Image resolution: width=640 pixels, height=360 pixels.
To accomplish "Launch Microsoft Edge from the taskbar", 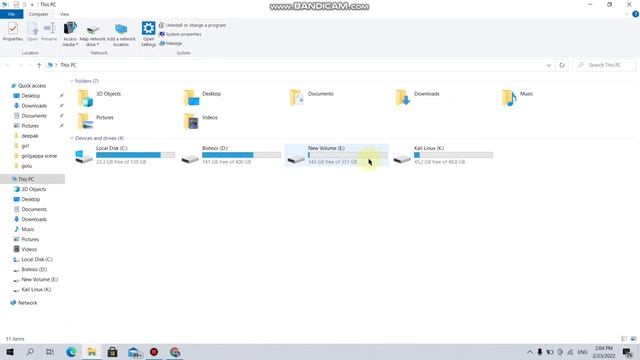I will [71, 352].
